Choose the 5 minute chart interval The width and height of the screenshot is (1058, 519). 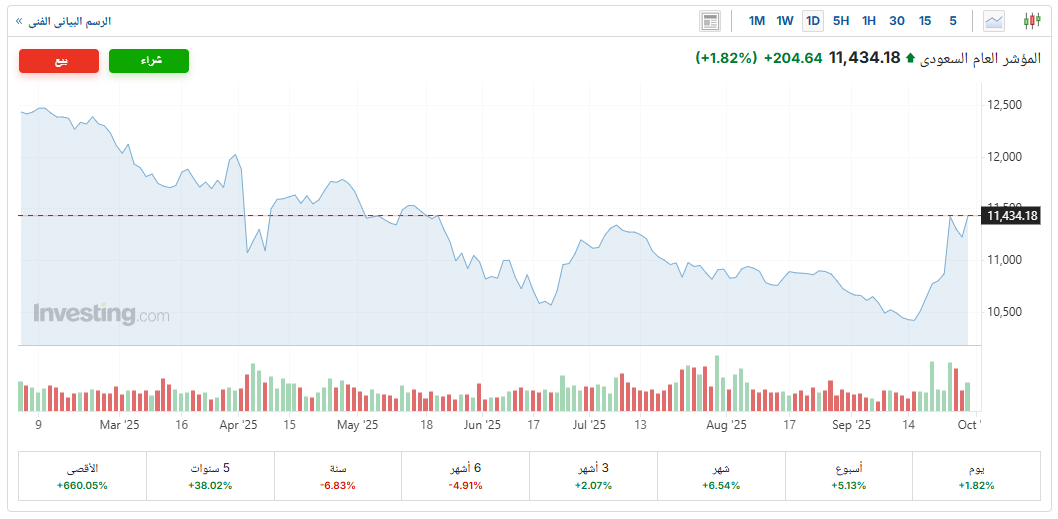click(x=953, y=21)
